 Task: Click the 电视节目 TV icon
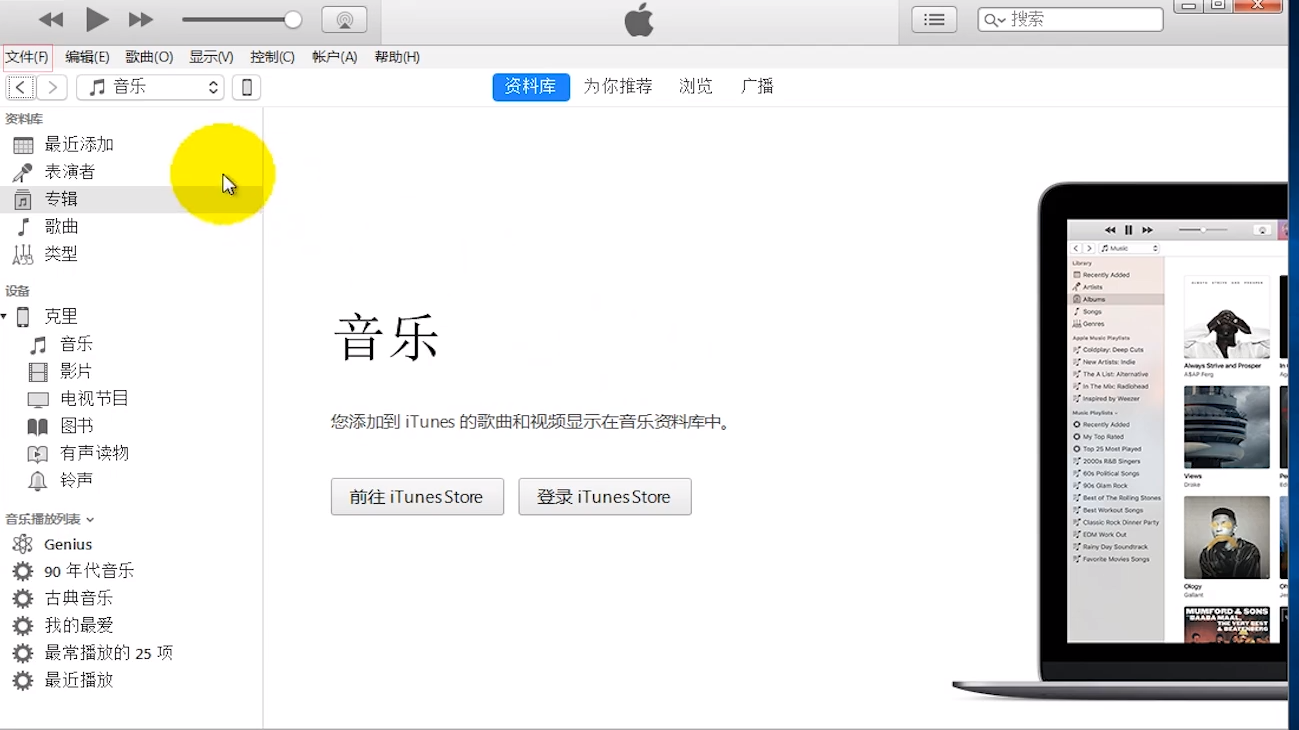click(x=38, y=399)
